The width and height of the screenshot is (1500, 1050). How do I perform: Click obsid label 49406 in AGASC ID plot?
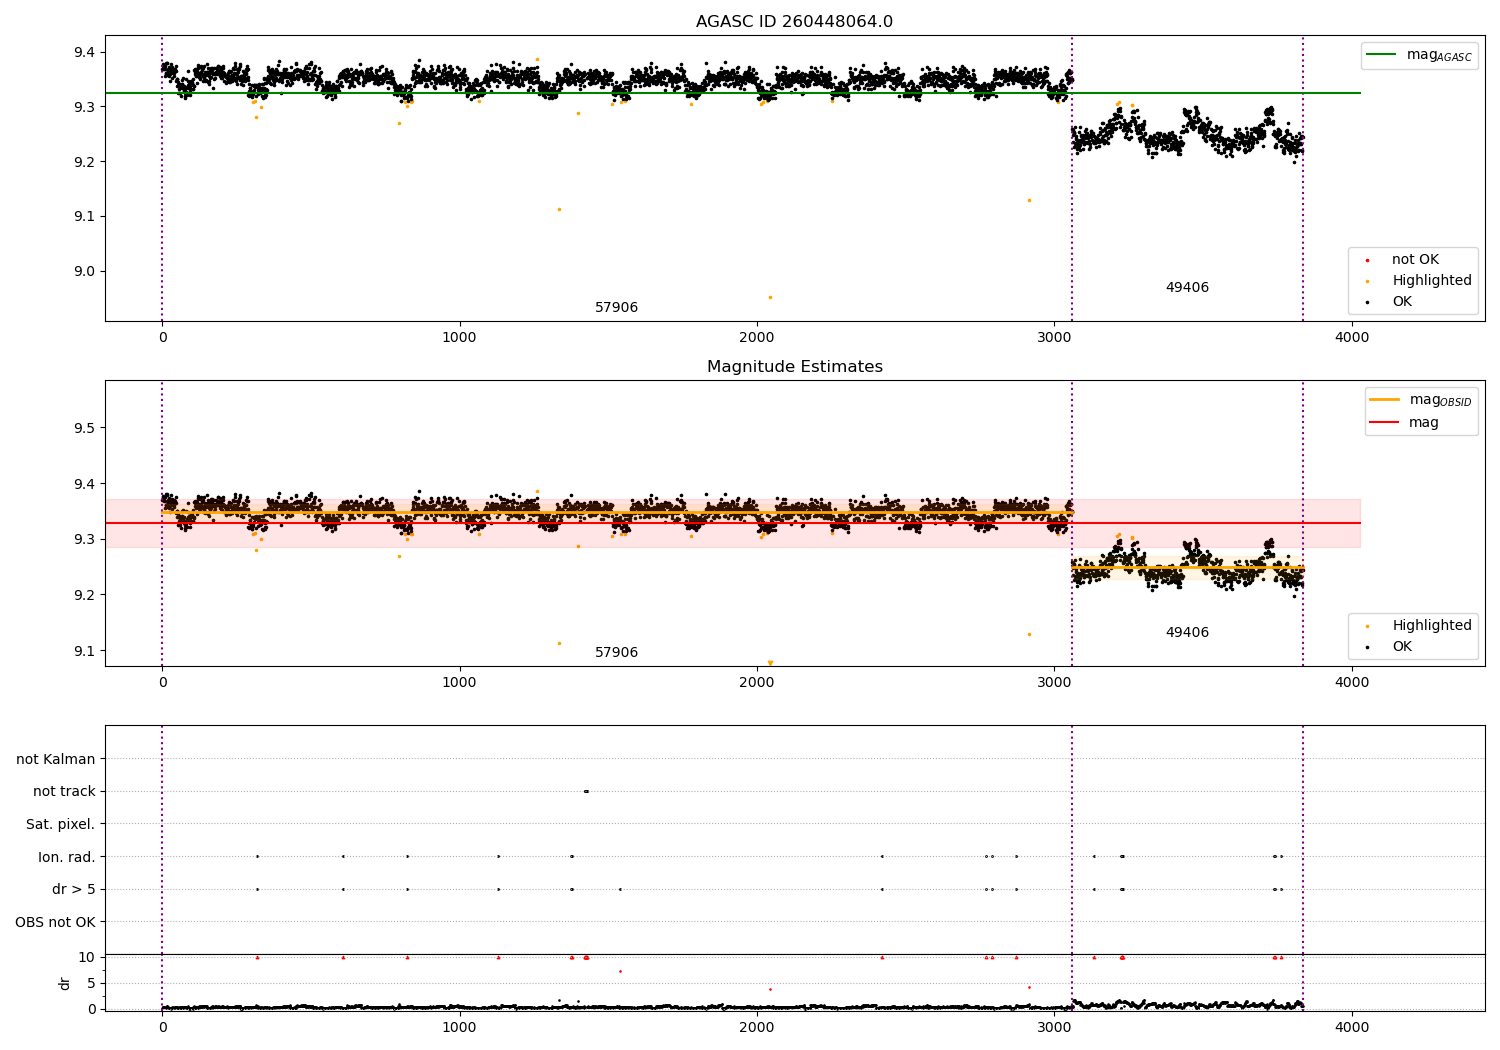1187,288
